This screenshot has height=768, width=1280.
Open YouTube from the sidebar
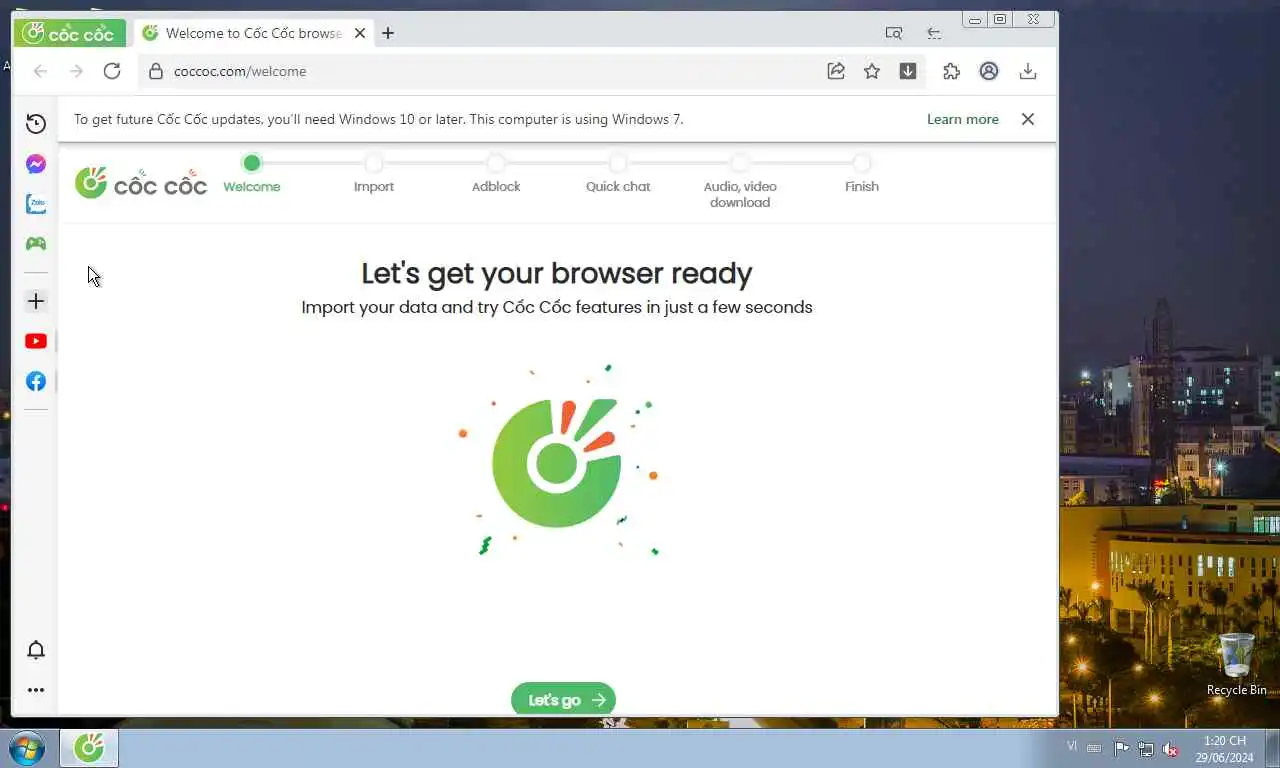(x=36, y=341)
